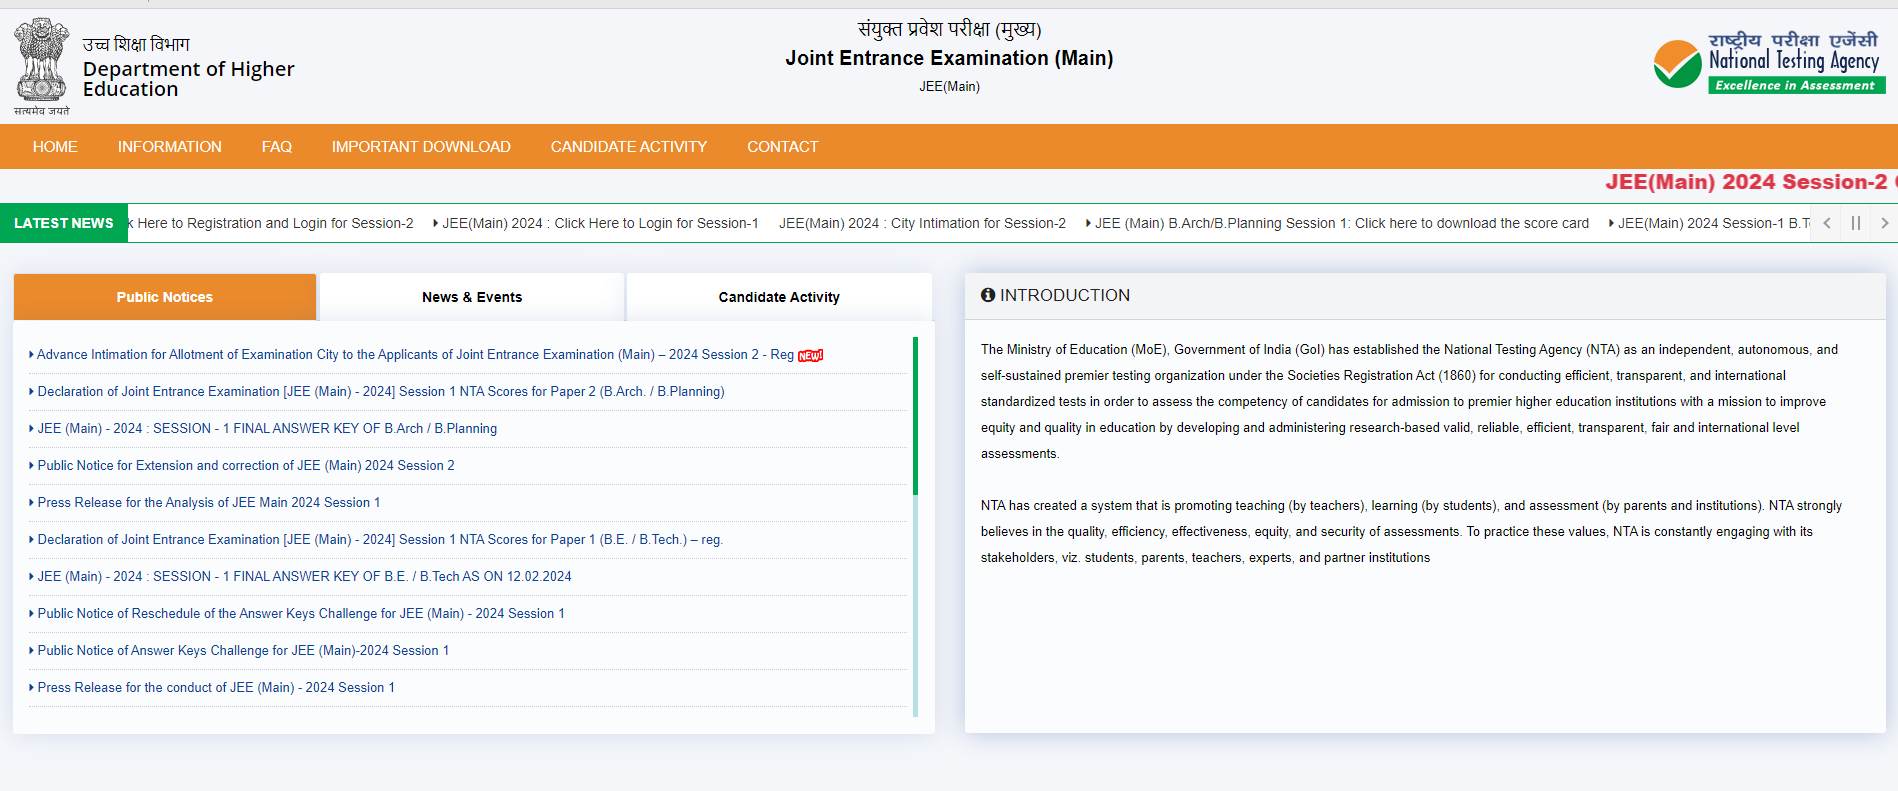The image size is (1898, 791).
Task: Pause the latest news ticker
Action: [1856, 223]
